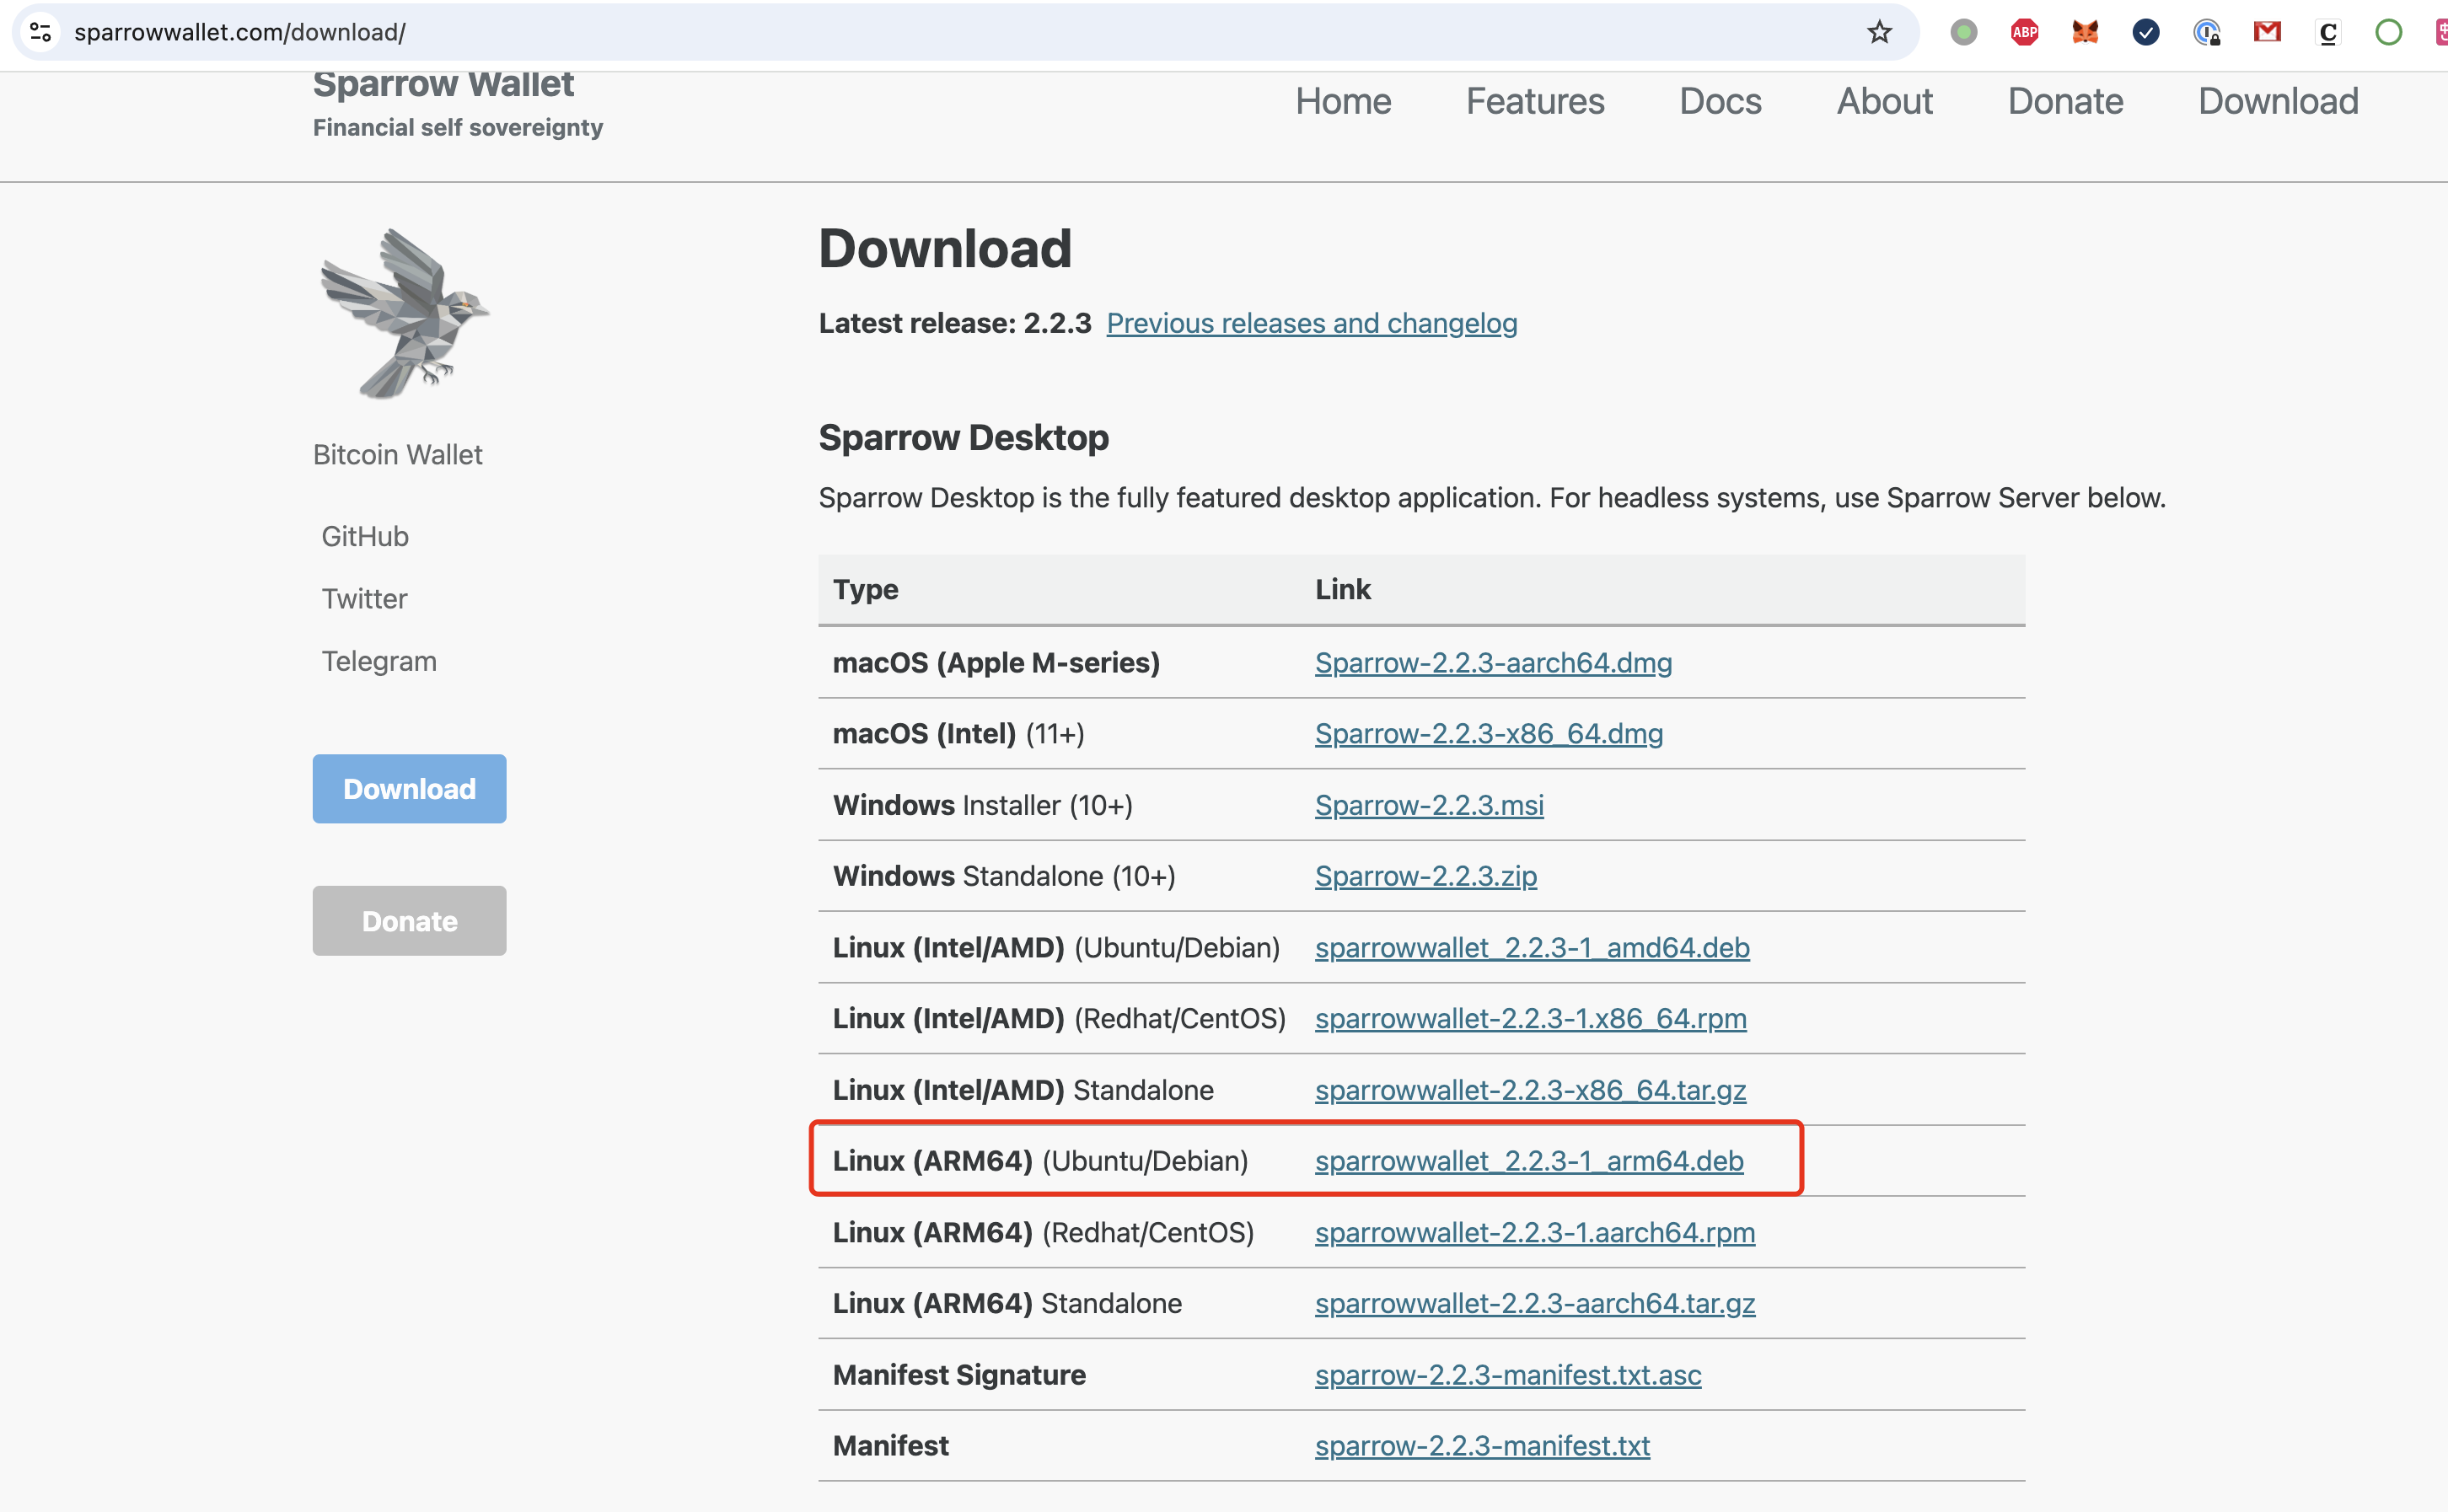Image resolution: width=2448 pixels, height=1512 pixels.
Task: Click the grey circle with green dot extension
Action: [1963, 32]
